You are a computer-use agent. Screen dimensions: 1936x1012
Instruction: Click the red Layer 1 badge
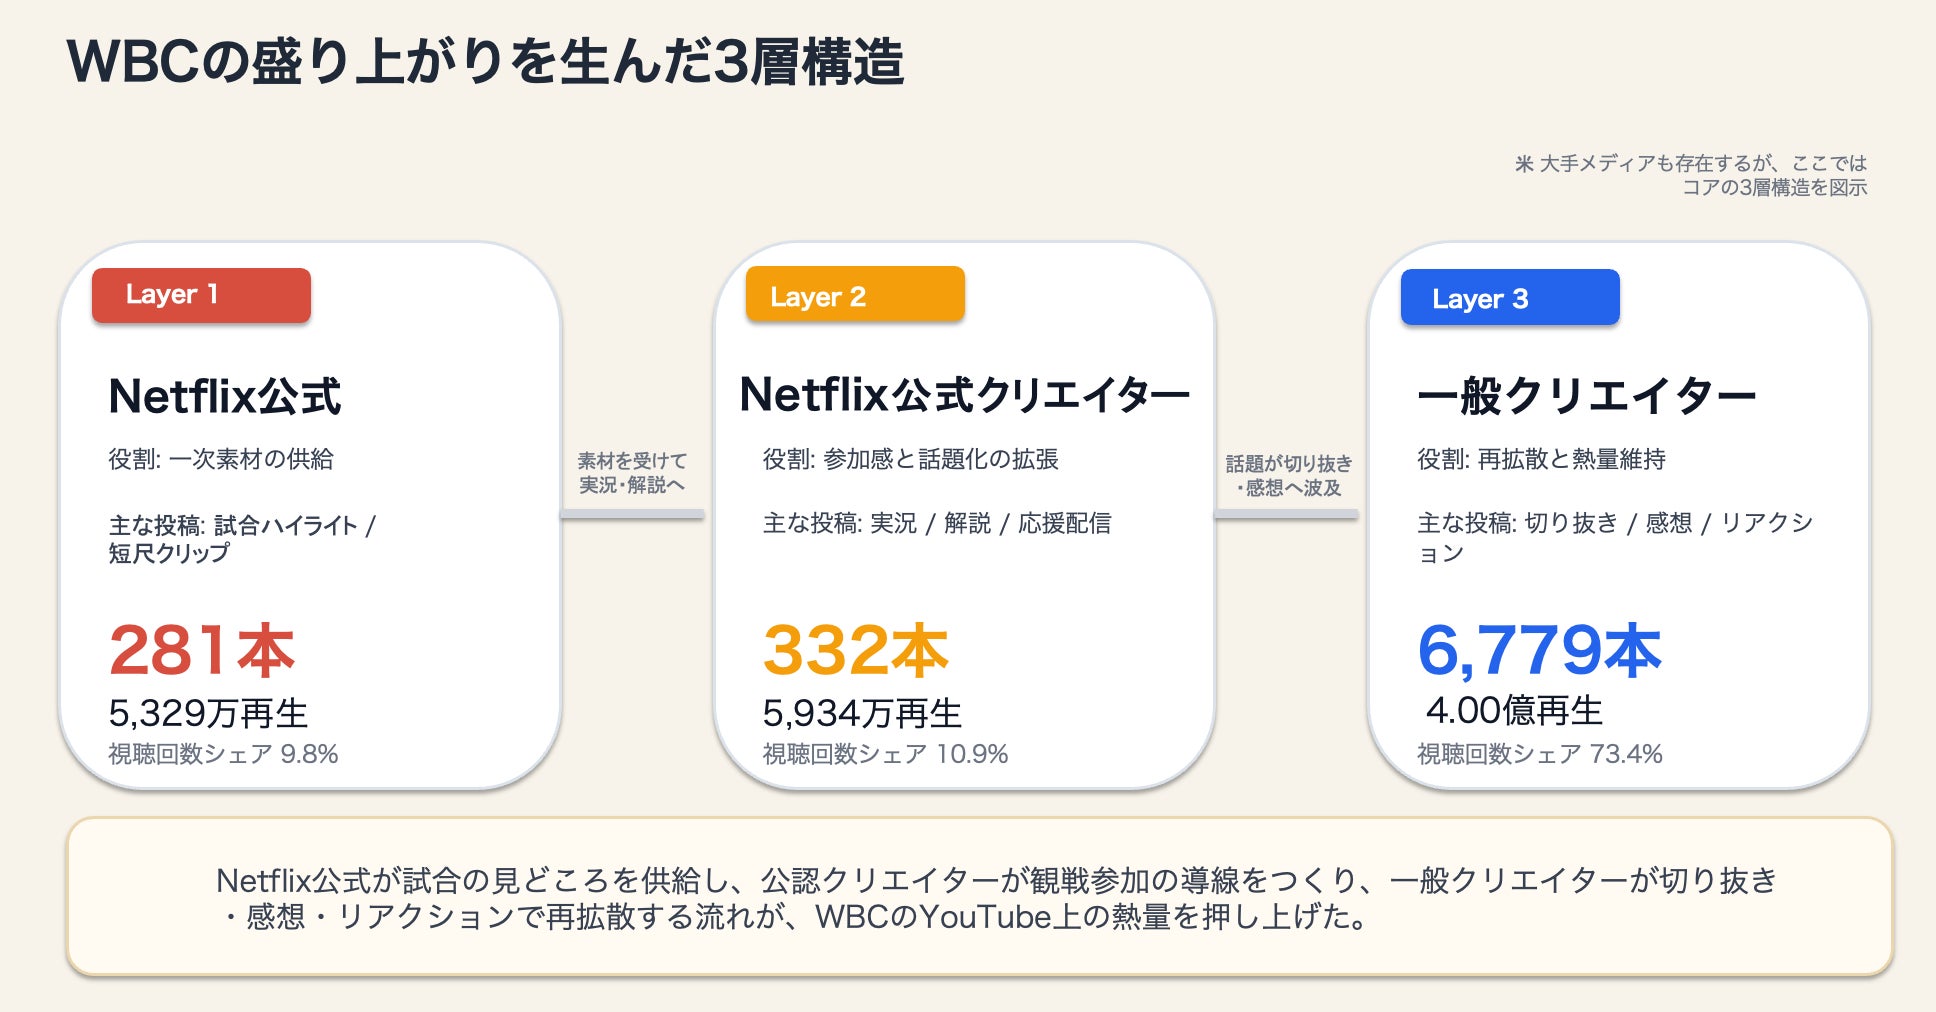point(201,295)
